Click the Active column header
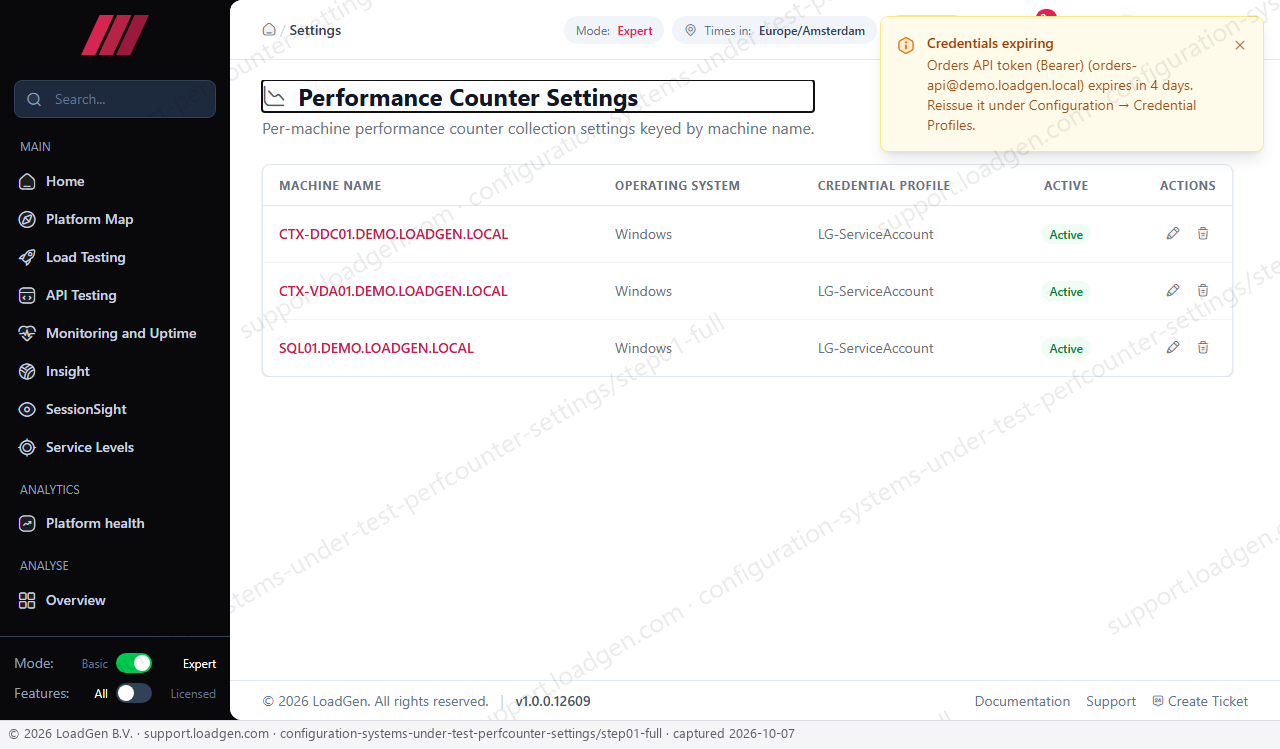 (x=1066, y=185)
